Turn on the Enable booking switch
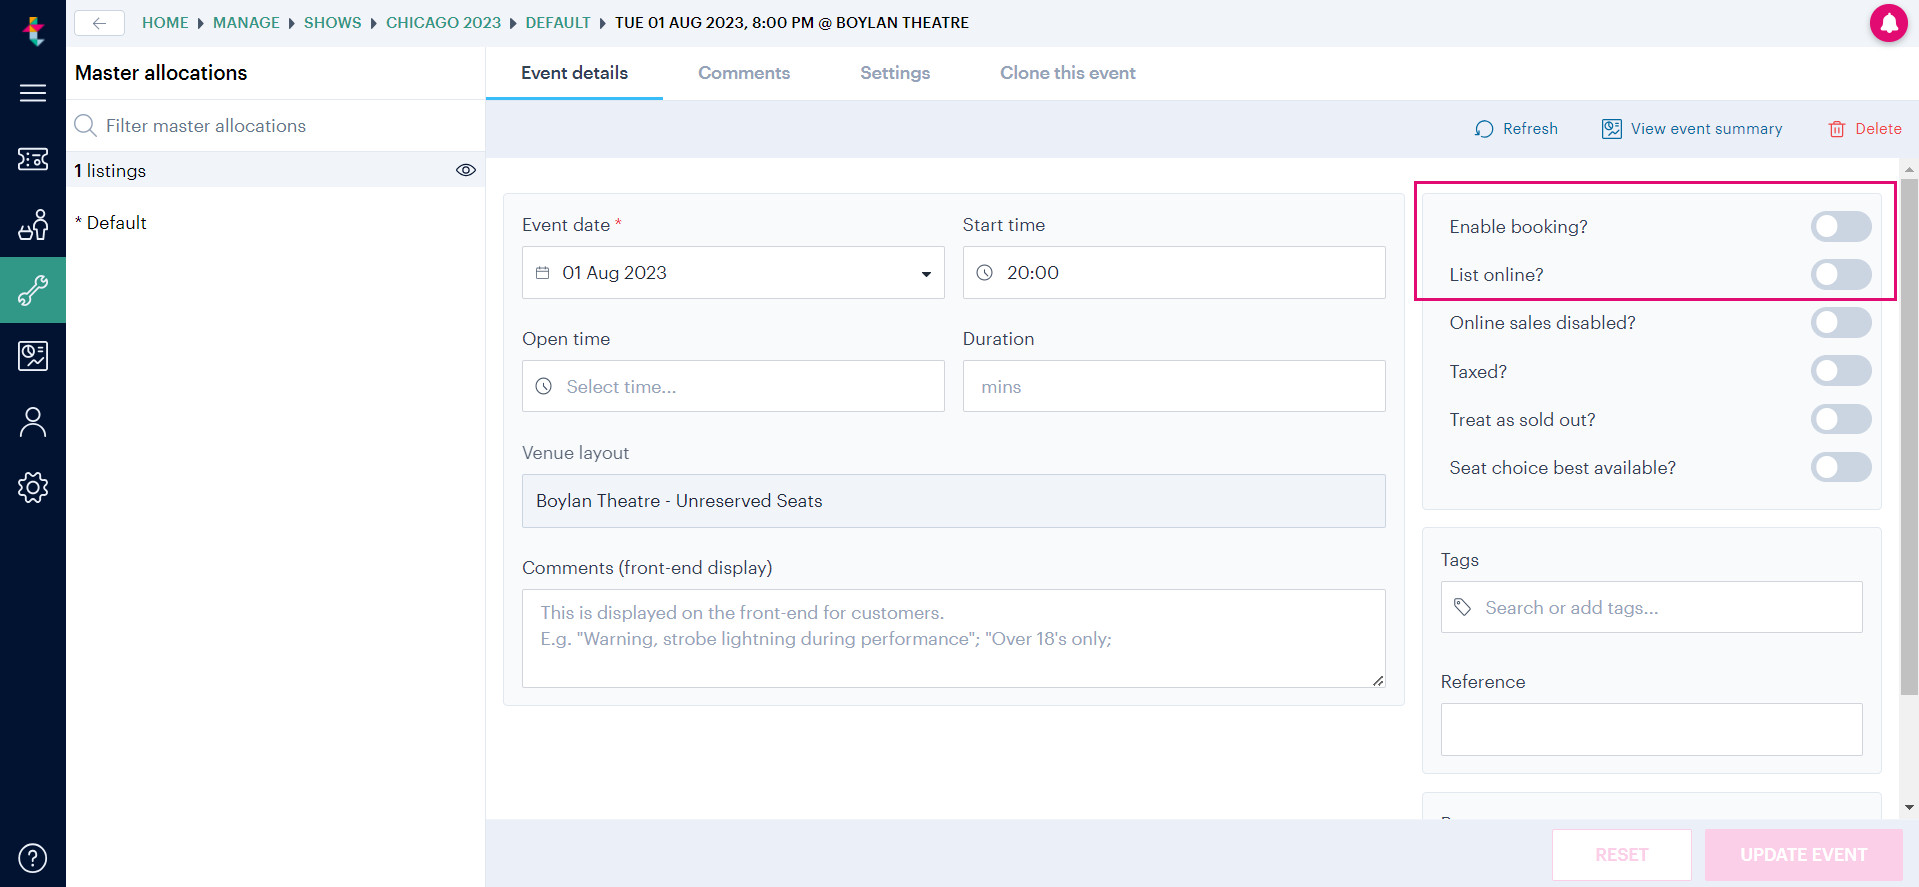This screenshot has height=887, width=1919. (x=1841, y=226)
